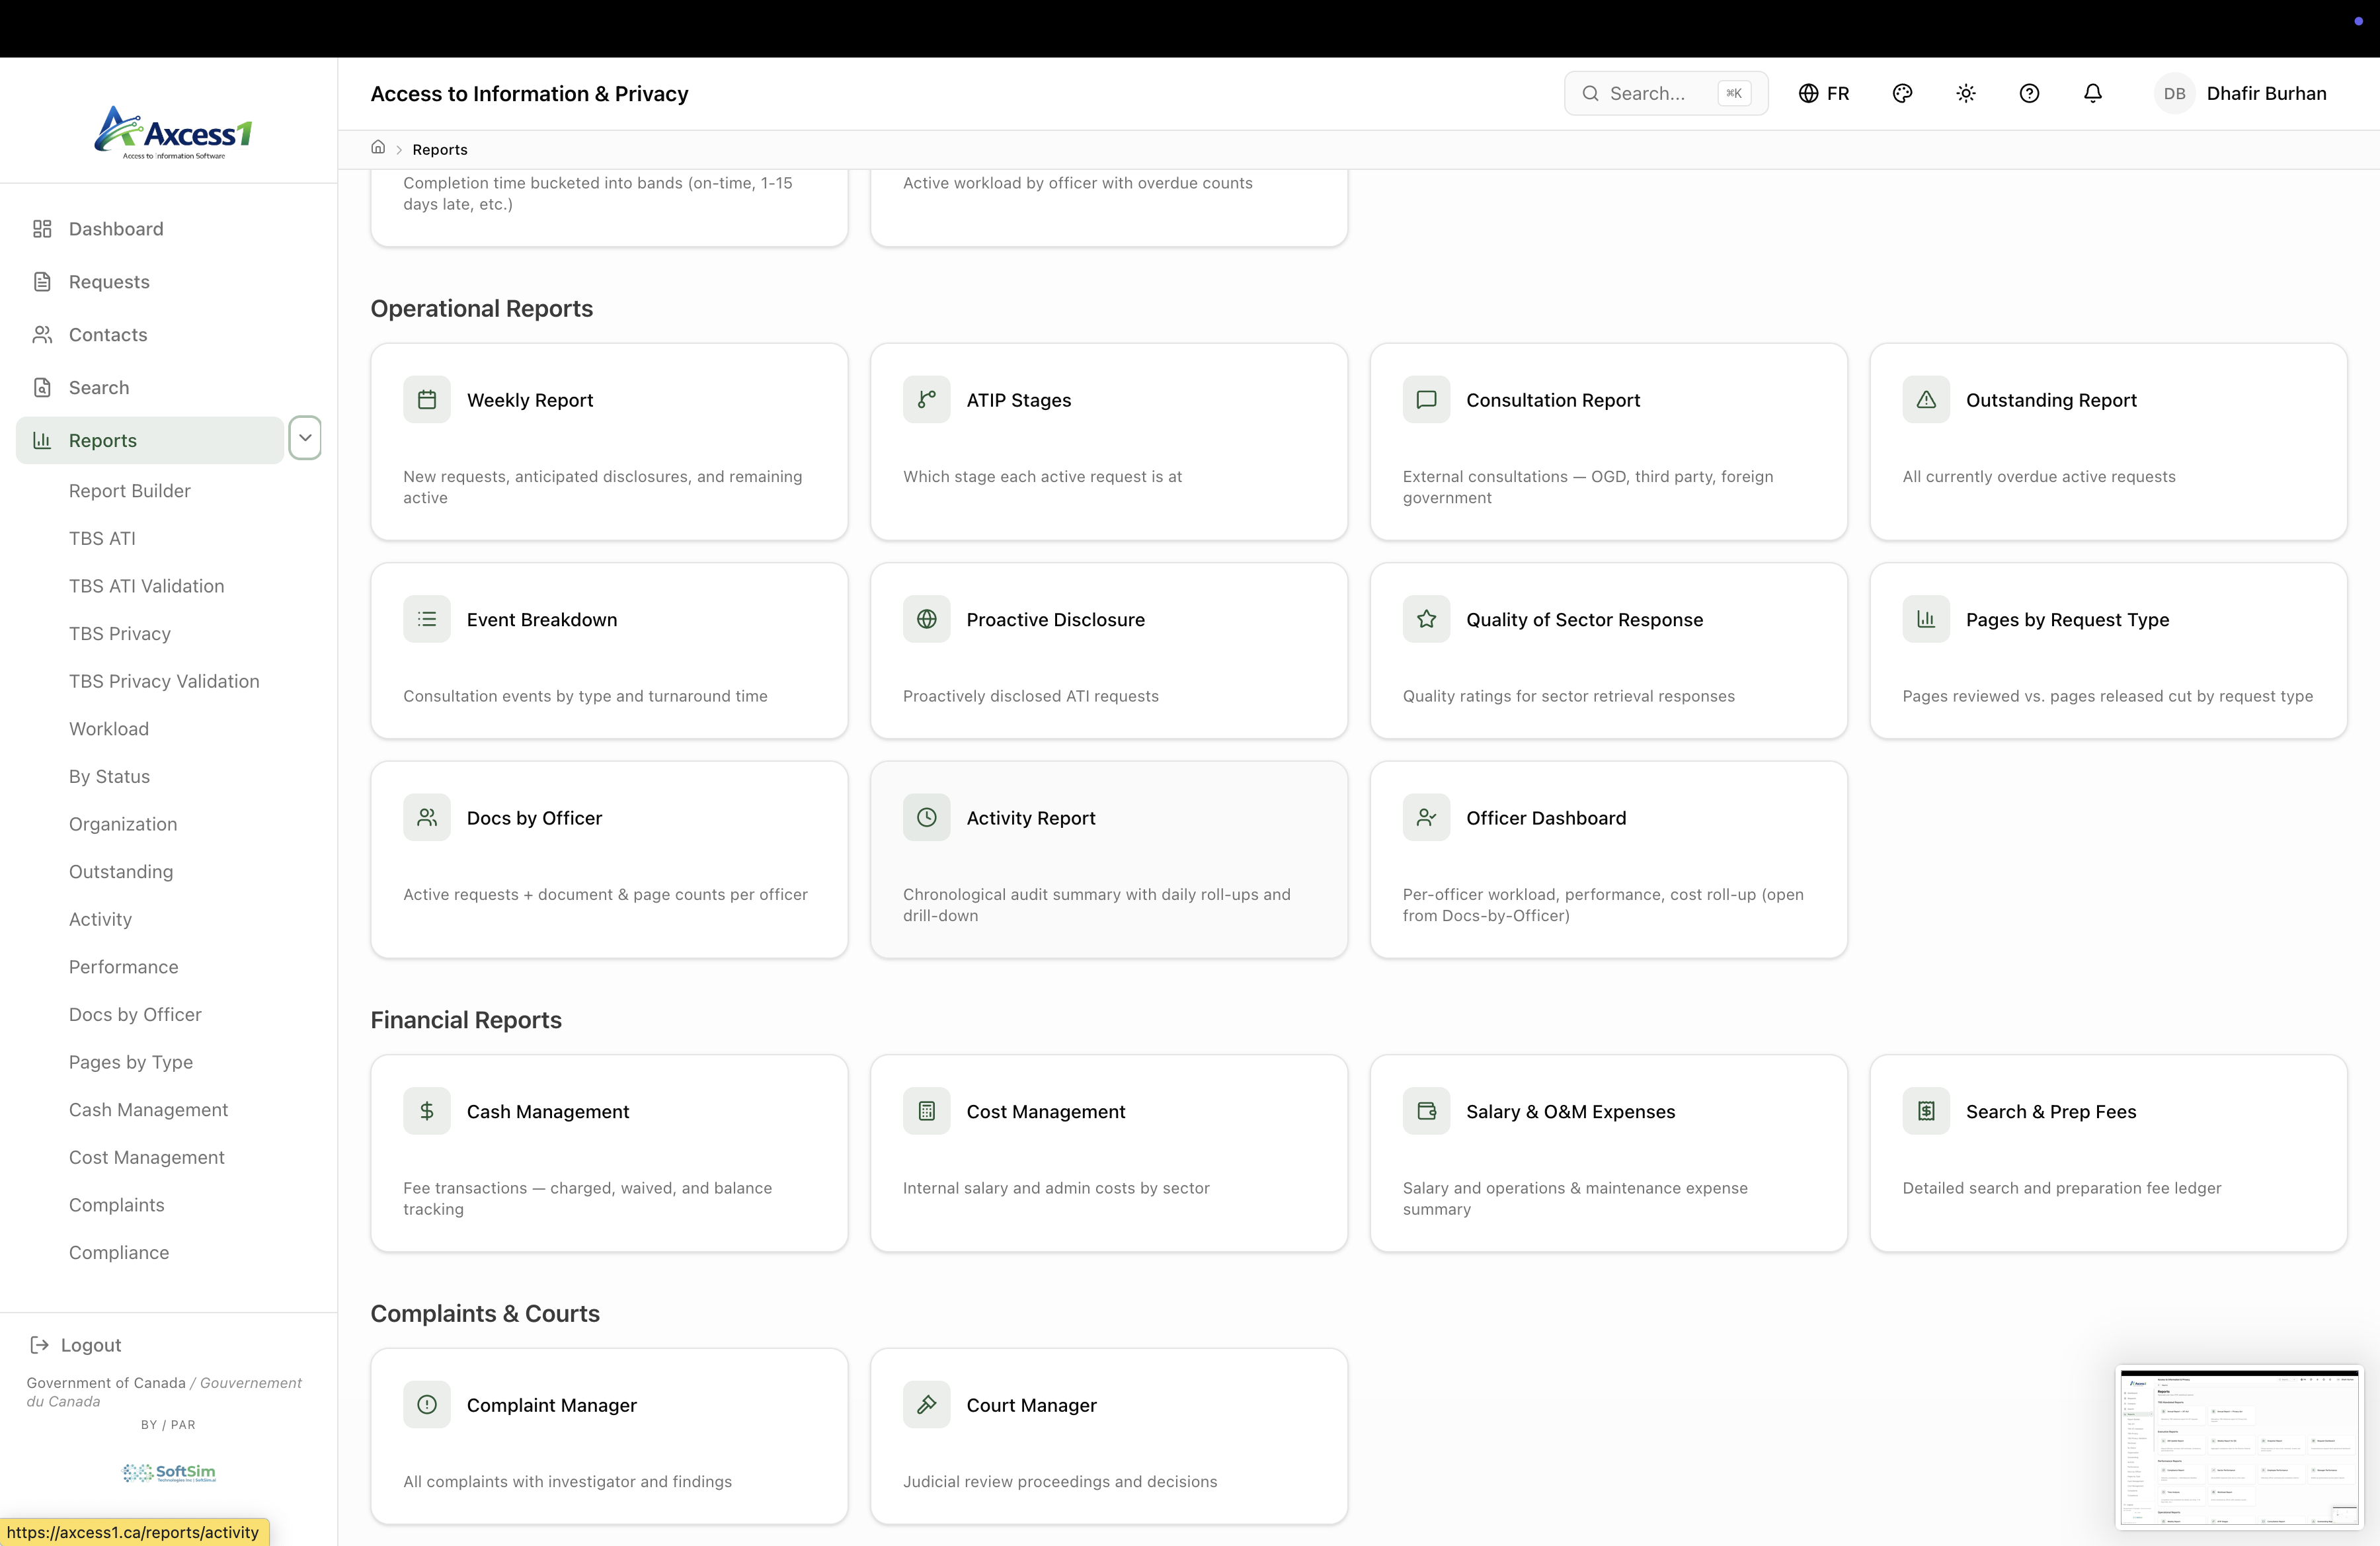Open the Officer Dashboard report card
Viewport: 2380px width, 1546px height.
[1607, 860]
